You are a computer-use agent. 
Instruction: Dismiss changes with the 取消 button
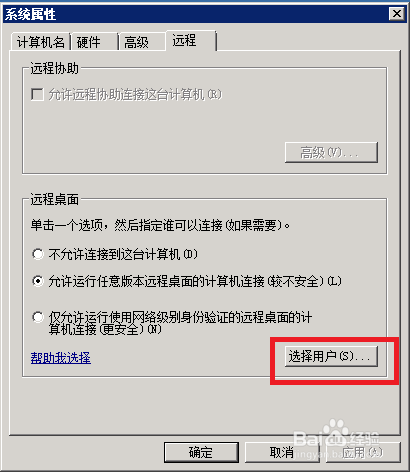pos(282,452)
